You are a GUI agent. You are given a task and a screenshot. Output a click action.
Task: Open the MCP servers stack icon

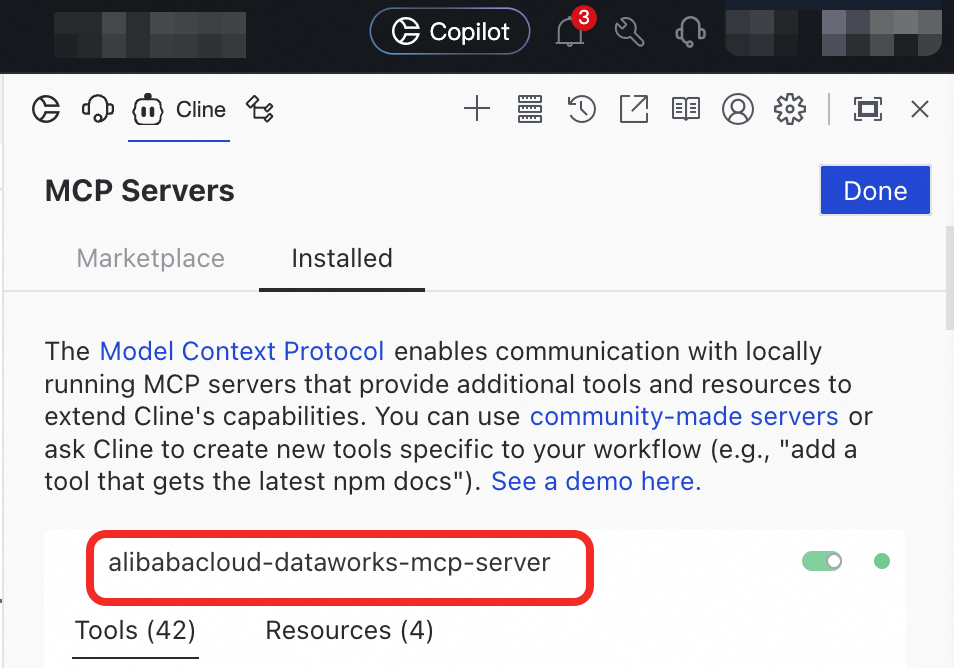(x=530, y=110)
